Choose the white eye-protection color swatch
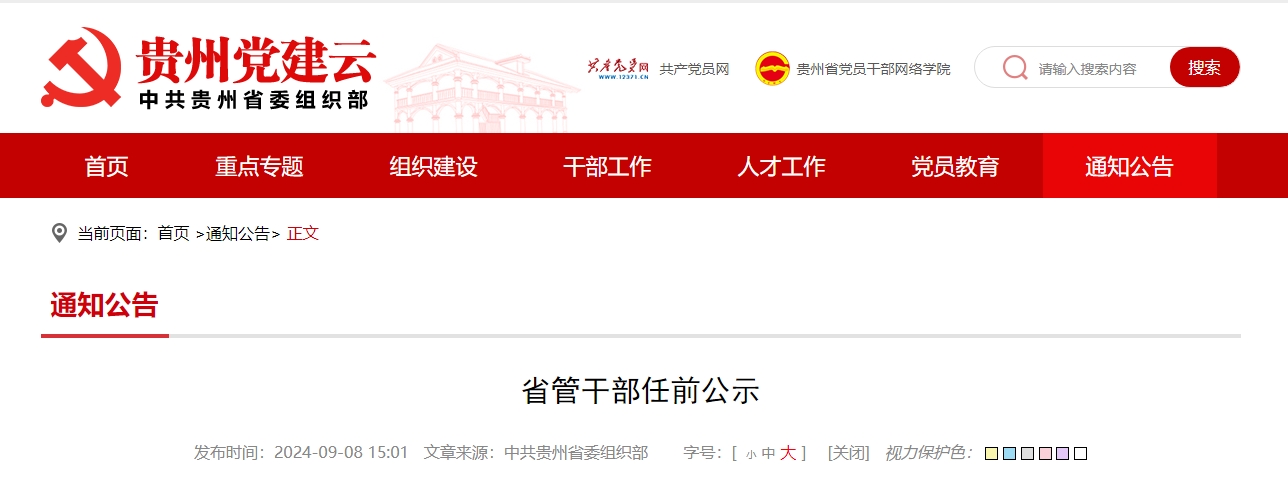 pos(1080,454)
